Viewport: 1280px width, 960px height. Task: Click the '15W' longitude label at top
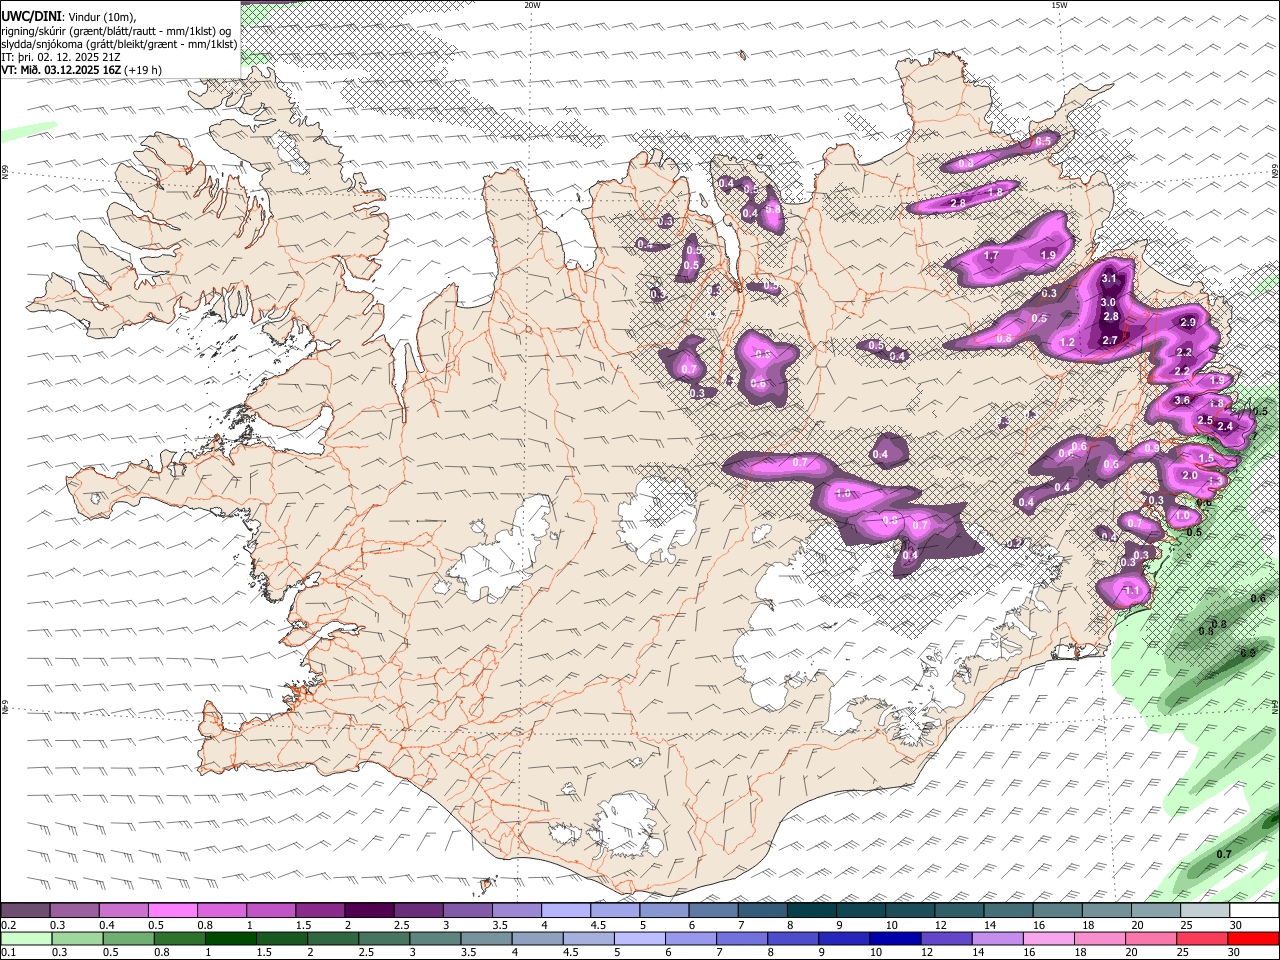[x=1059, y=5]
